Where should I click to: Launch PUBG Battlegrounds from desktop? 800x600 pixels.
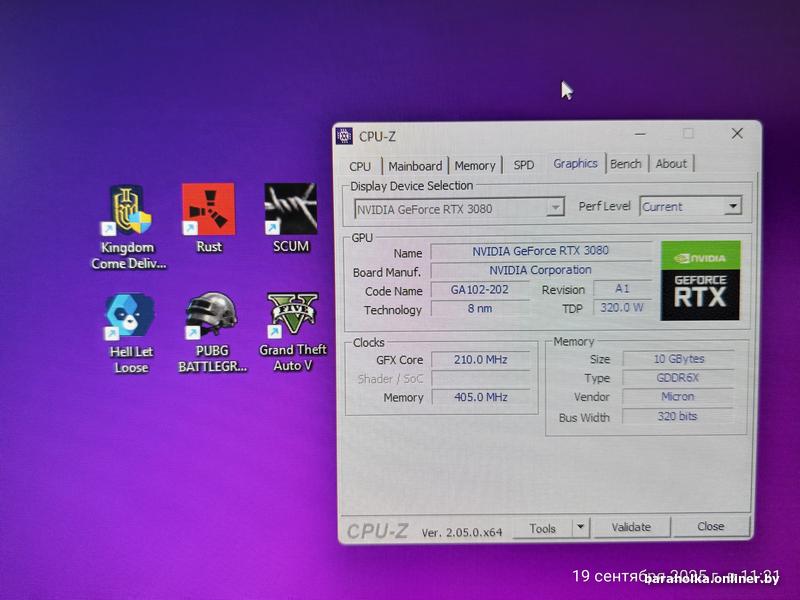click(211, 318)
